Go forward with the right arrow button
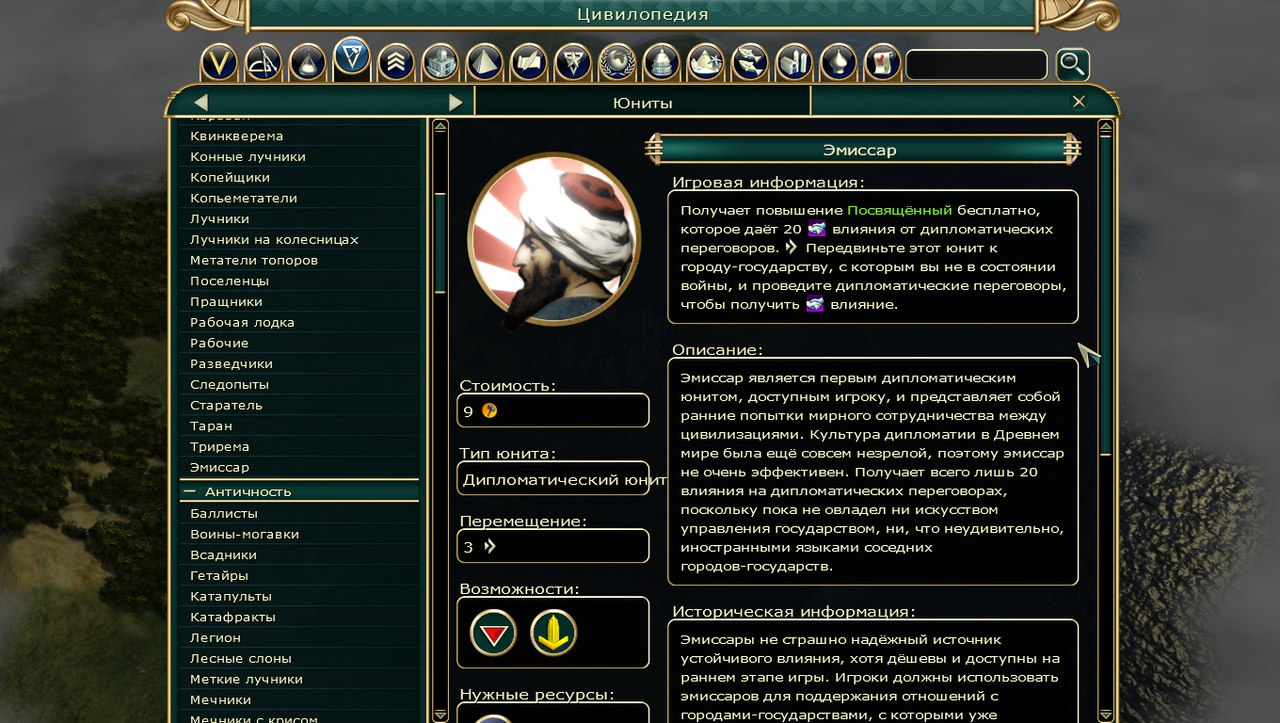The image size is (1280, 723). [x=456, y=102]
